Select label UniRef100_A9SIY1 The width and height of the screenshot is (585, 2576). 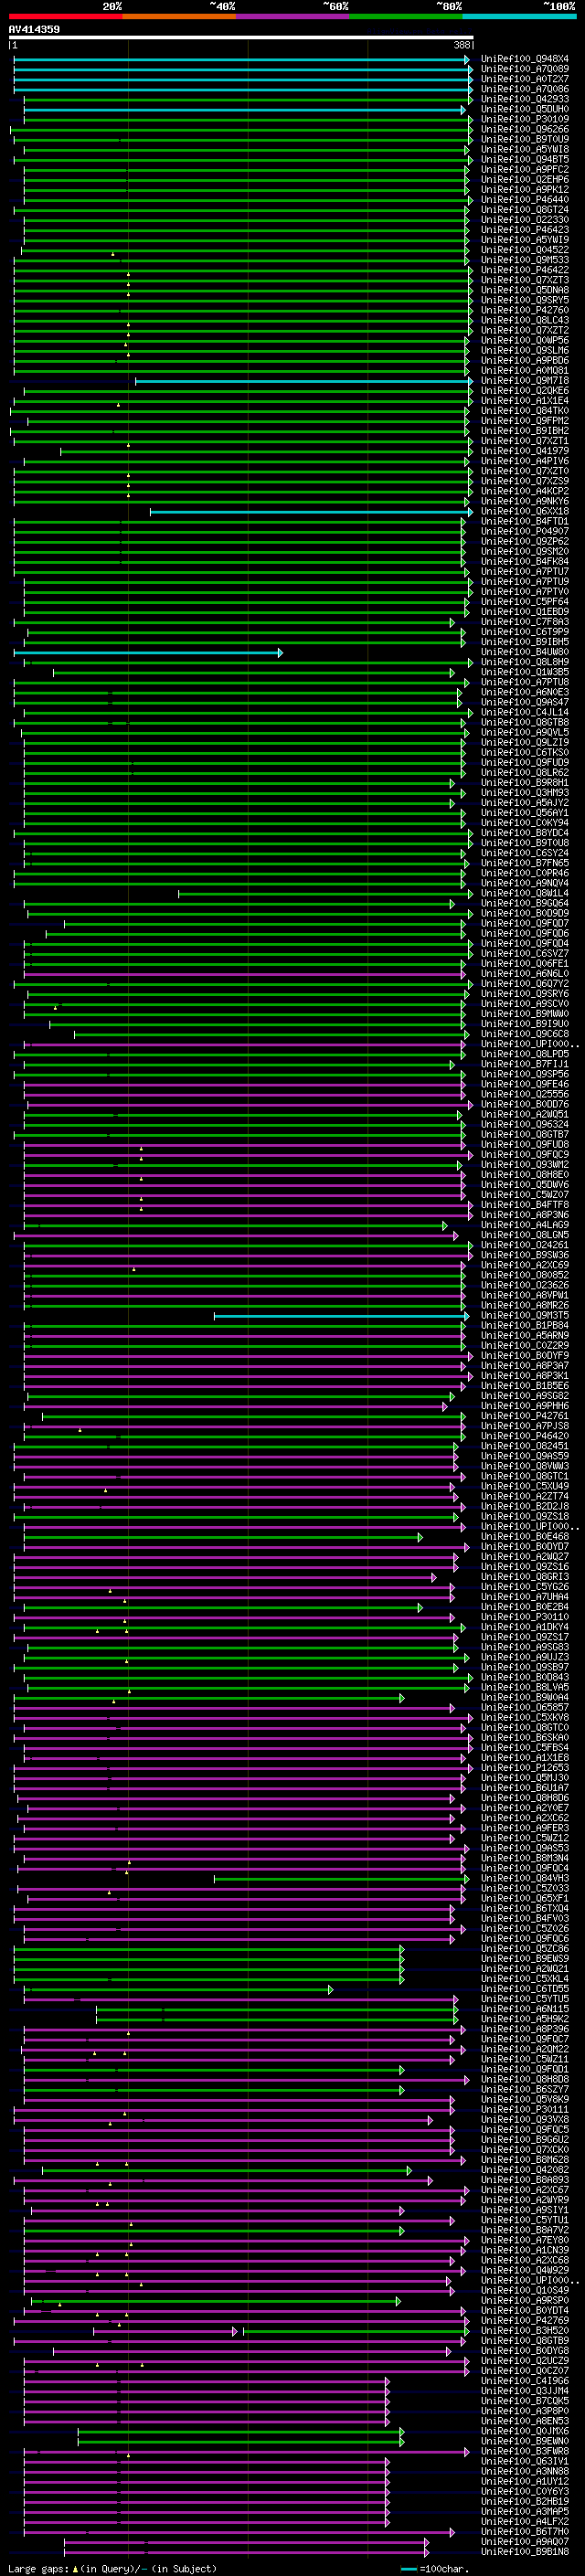pos(525,2210)
